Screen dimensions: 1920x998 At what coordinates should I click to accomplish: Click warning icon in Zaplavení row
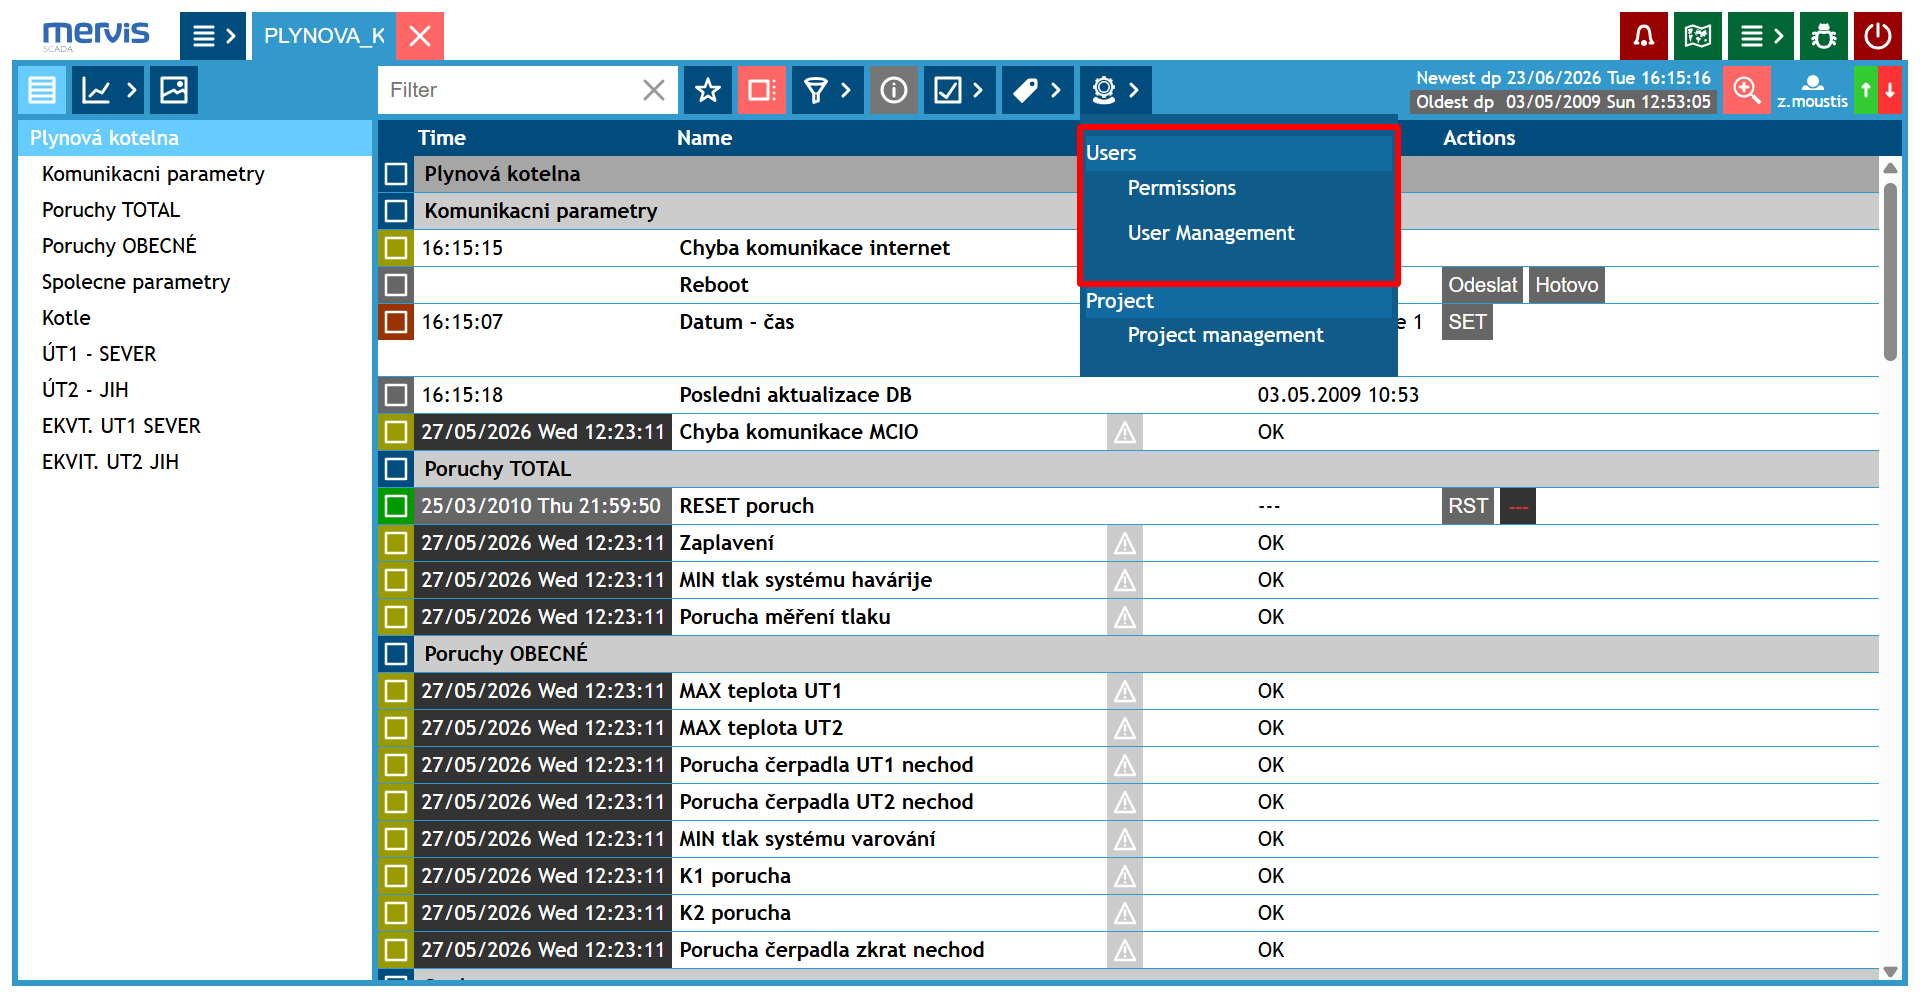[1125, 543]
